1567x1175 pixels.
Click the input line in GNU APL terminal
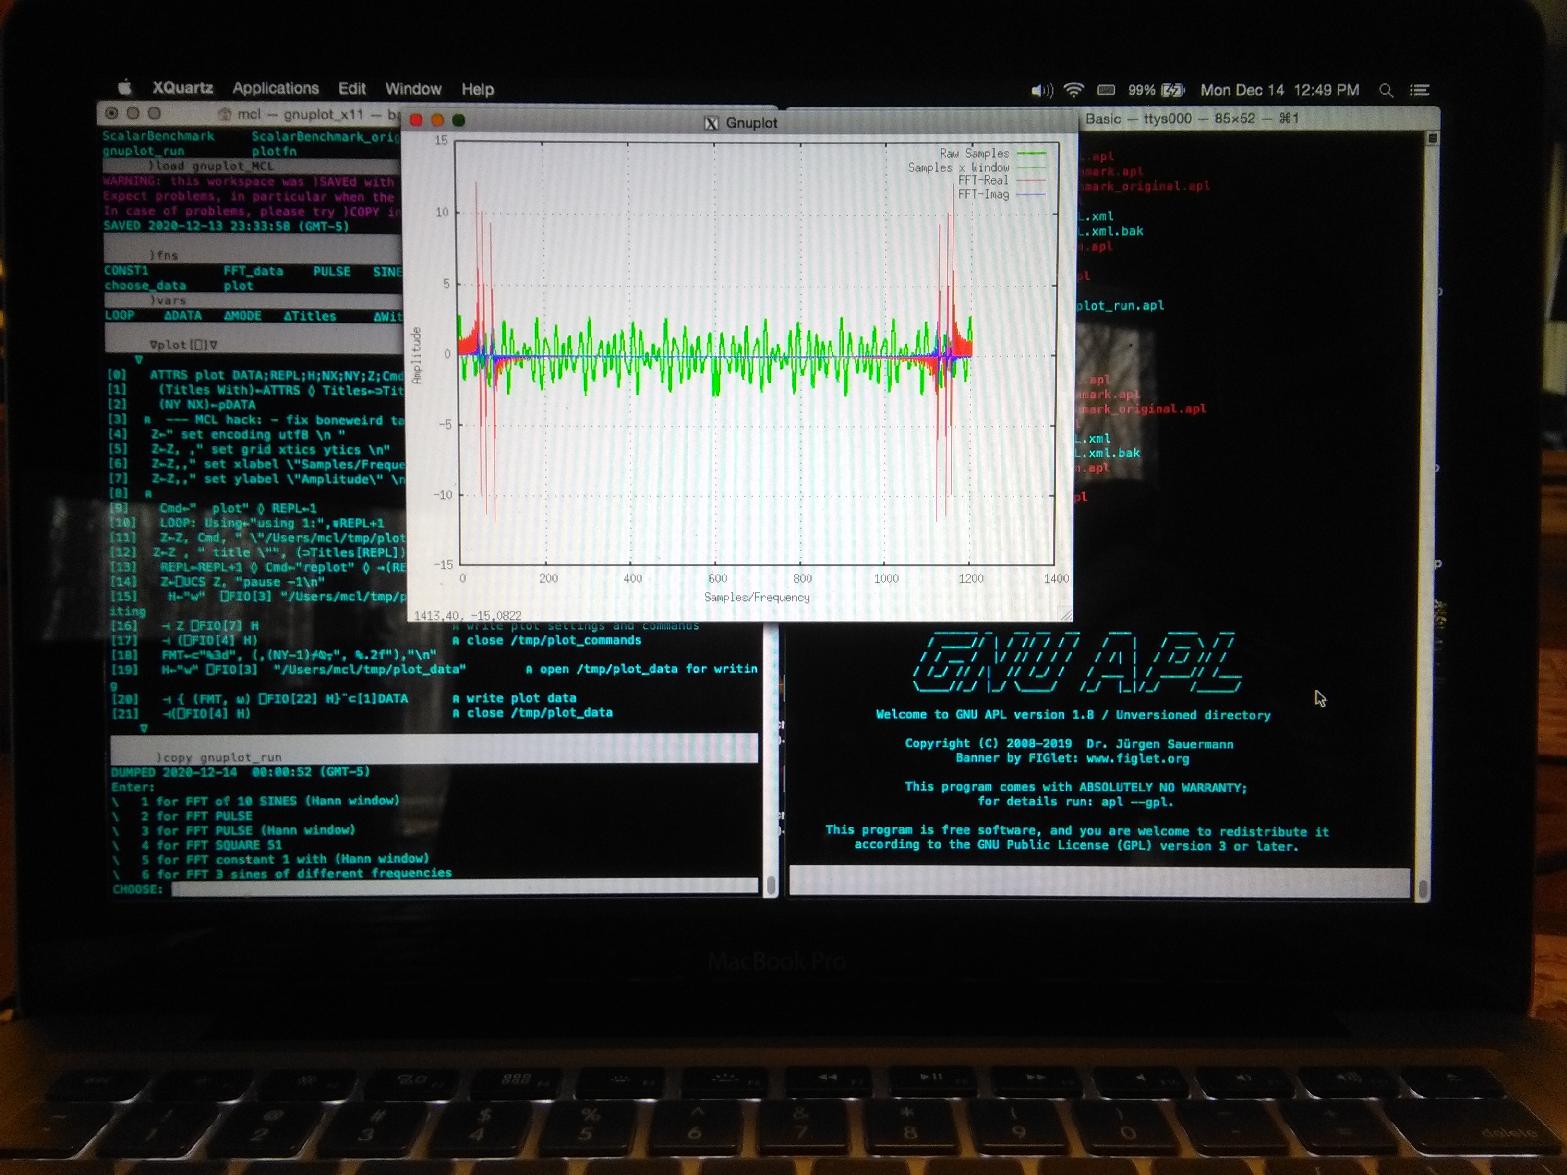(1099, 881)
